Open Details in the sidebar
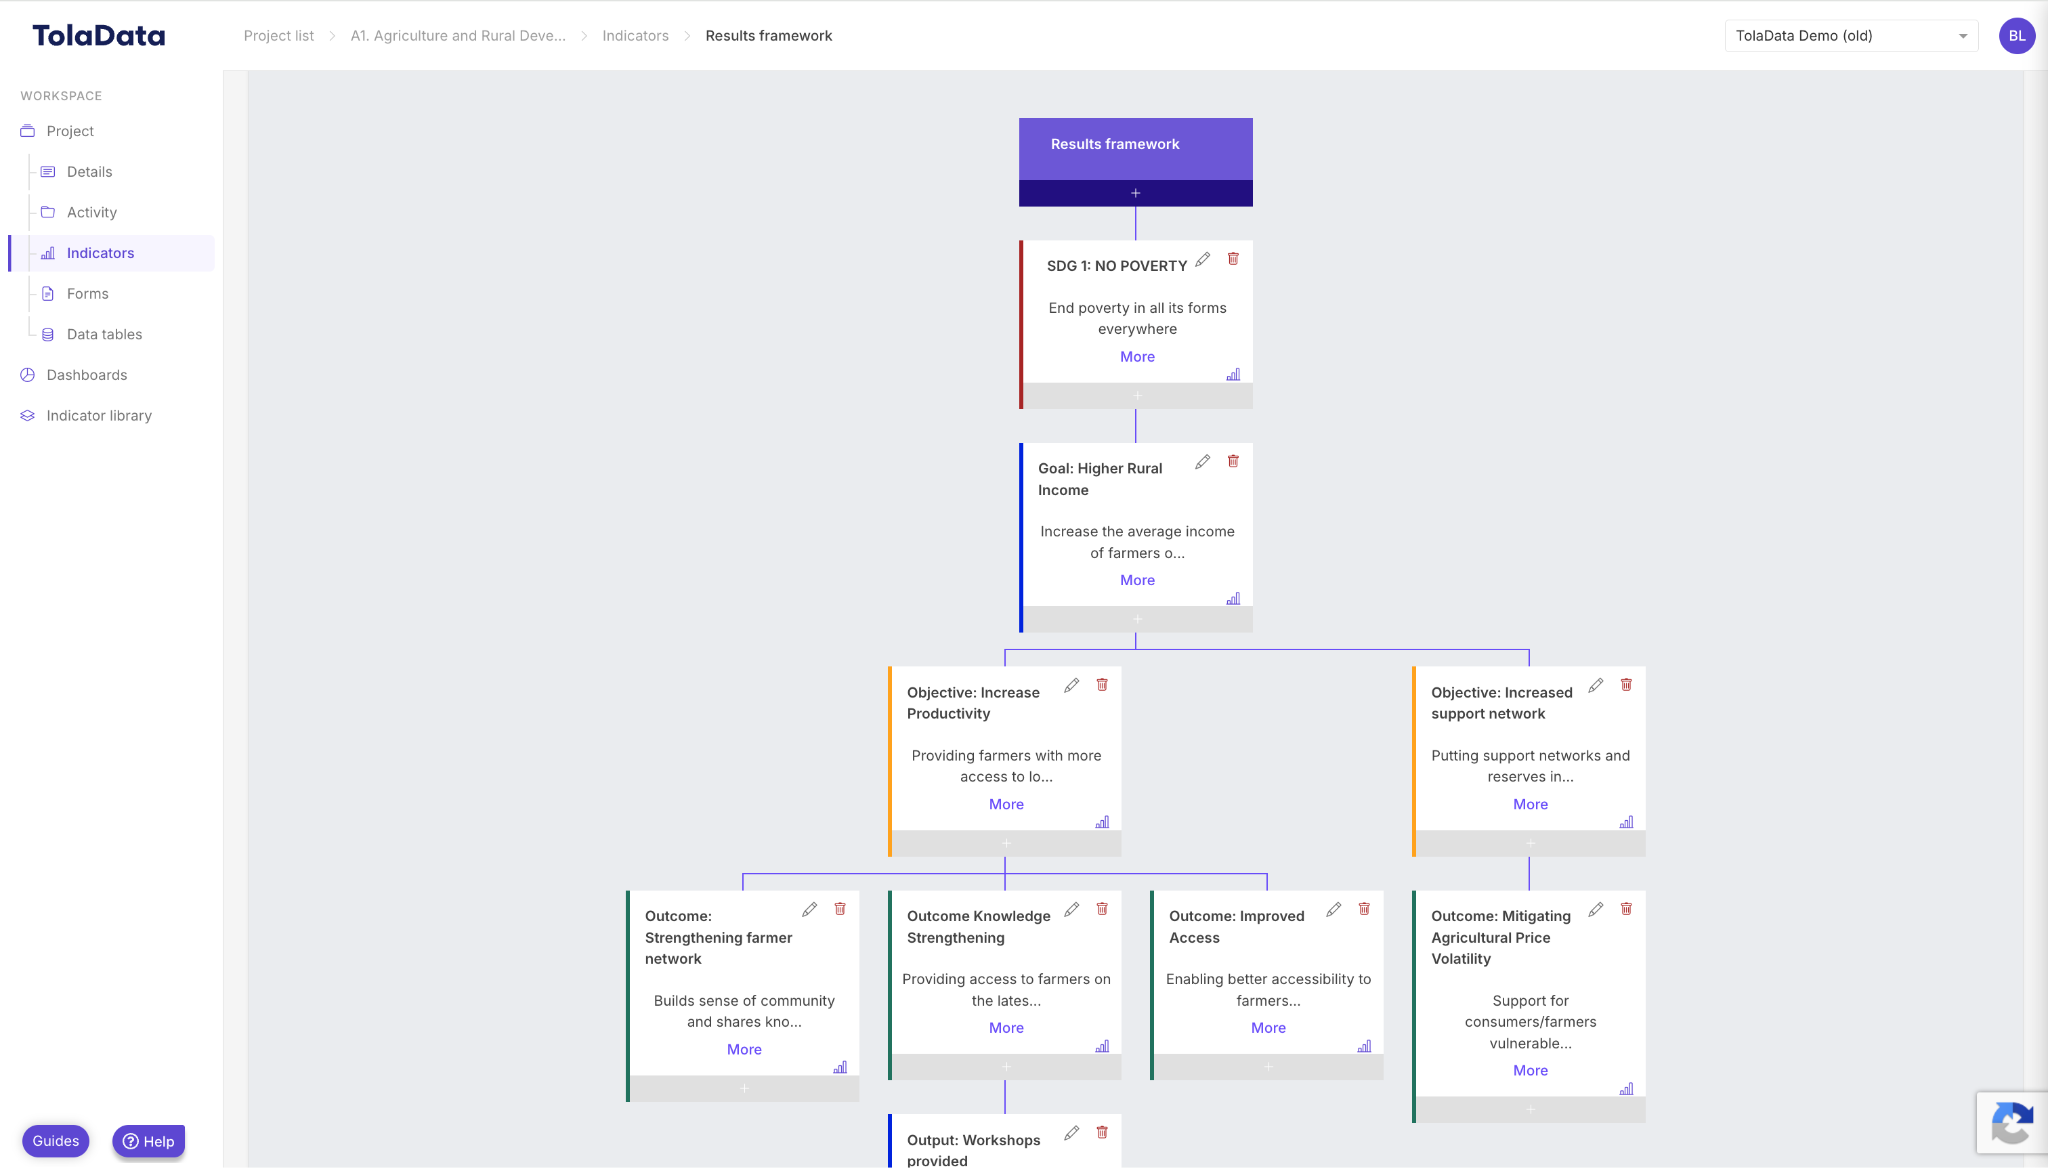Image resolution: width=2048 pixels, height=1168 pixels. (x=89, y=172)
